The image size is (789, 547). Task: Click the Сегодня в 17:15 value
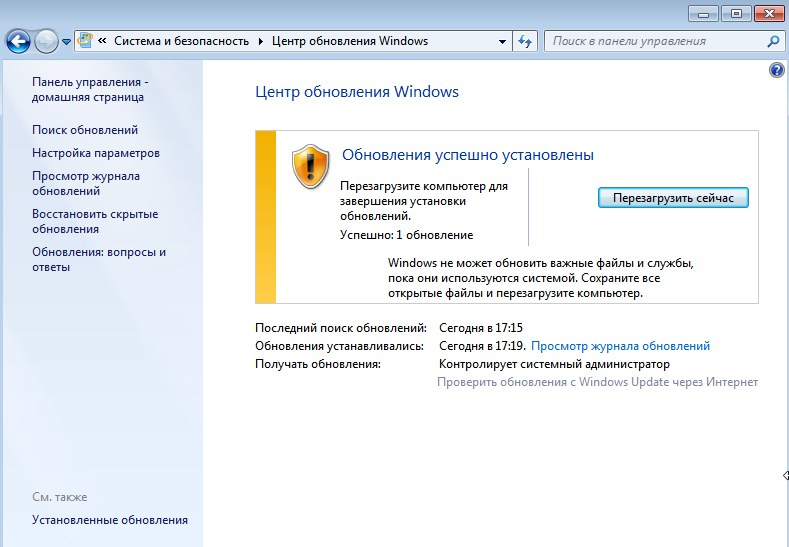click(481, 328)
